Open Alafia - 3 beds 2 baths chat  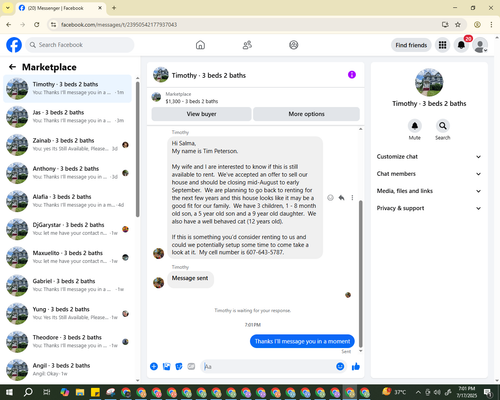point(67,201)
